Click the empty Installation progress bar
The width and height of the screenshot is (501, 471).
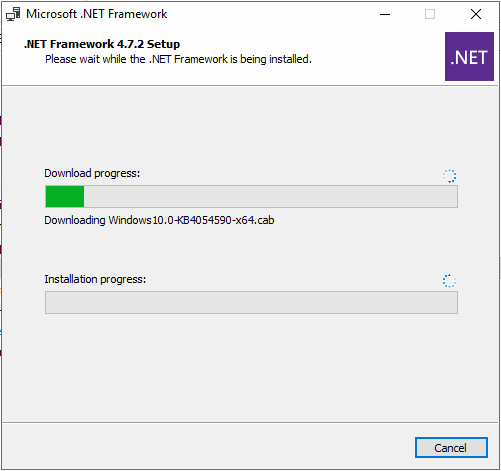(x=251, y=302)
